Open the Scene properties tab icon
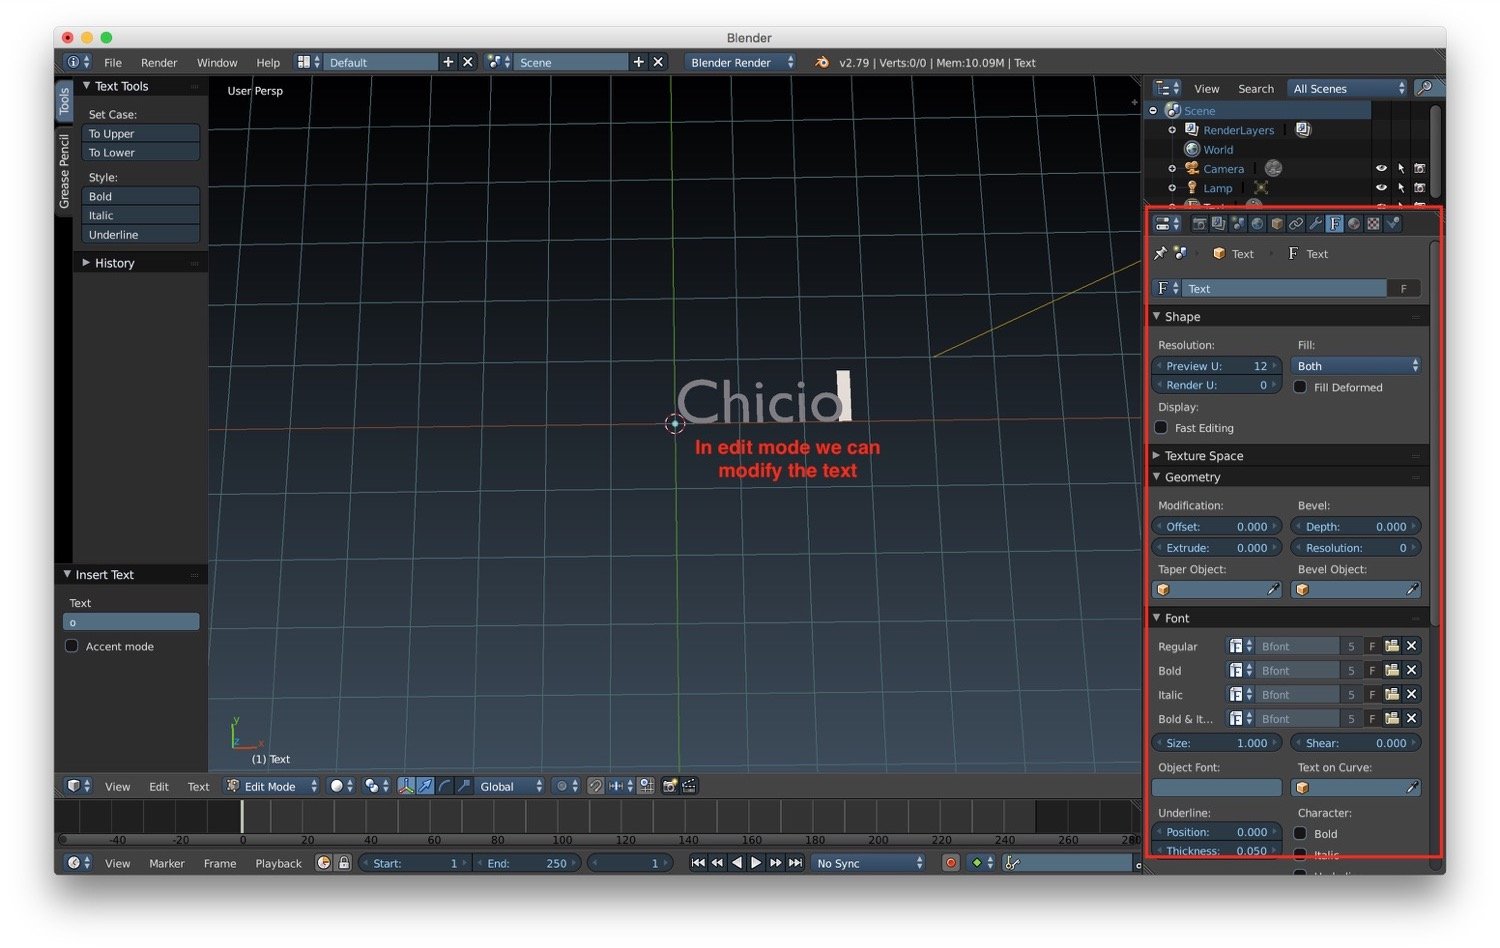1500x948 pixels. coord(1237,224)
